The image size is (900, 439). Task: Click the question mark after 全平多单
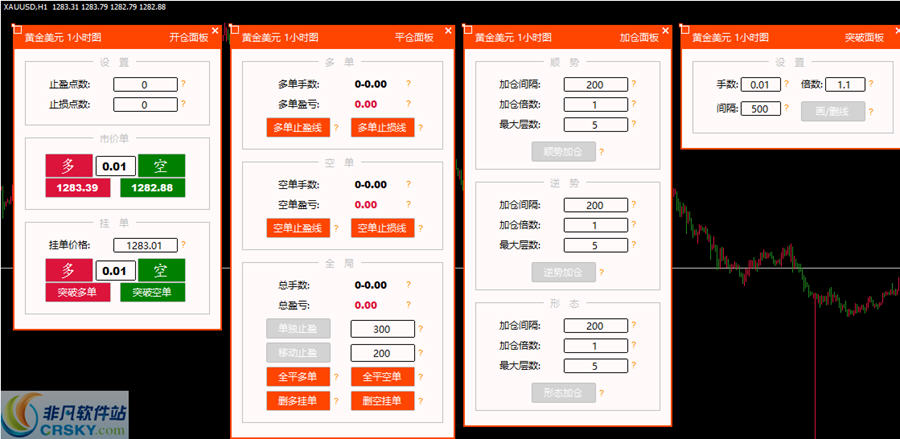click(336, 377)
